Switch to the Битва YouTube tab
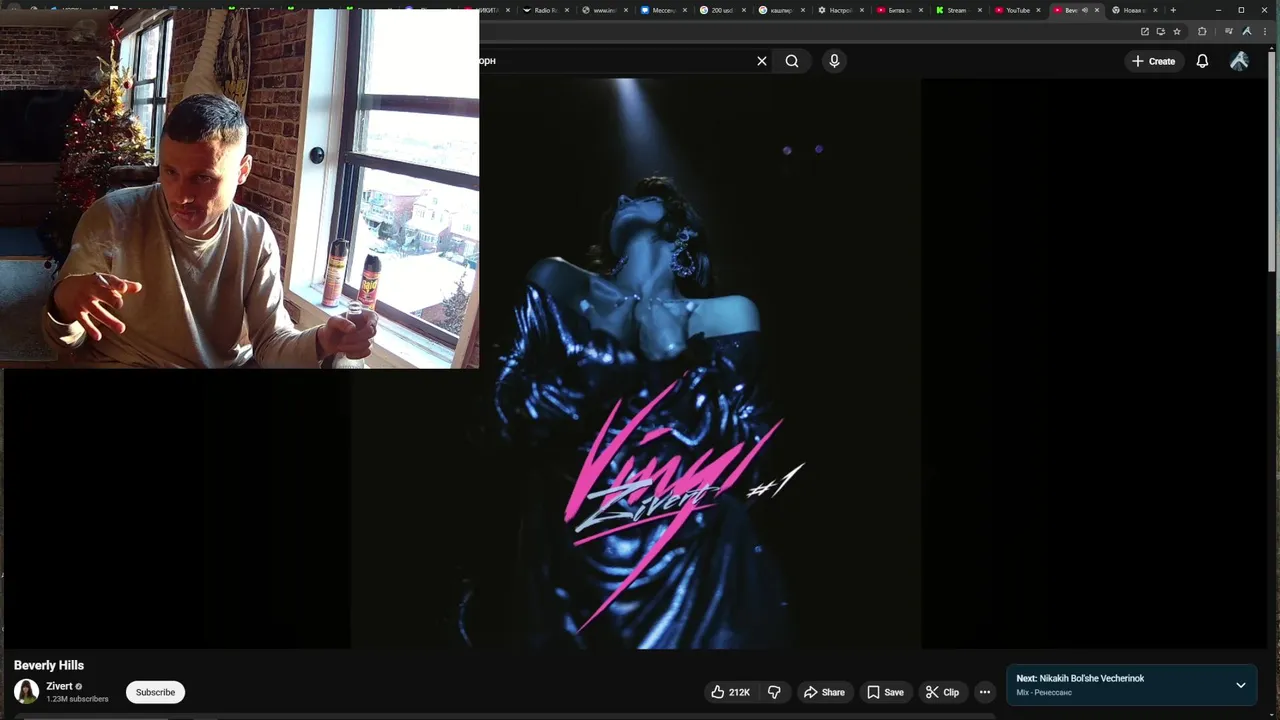The width and height of the screenshot is (1280, 720). [898, 10]
